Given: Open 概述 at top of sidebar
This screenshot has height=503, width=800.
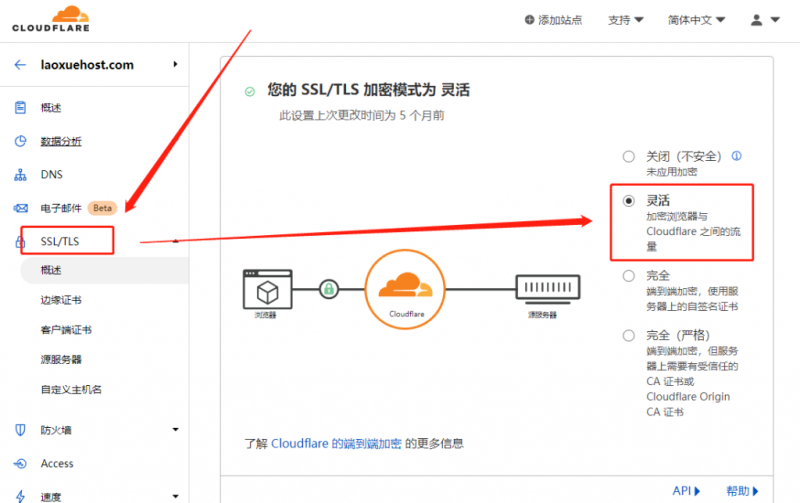Looking at the screenshot, I should click(51, 108).
